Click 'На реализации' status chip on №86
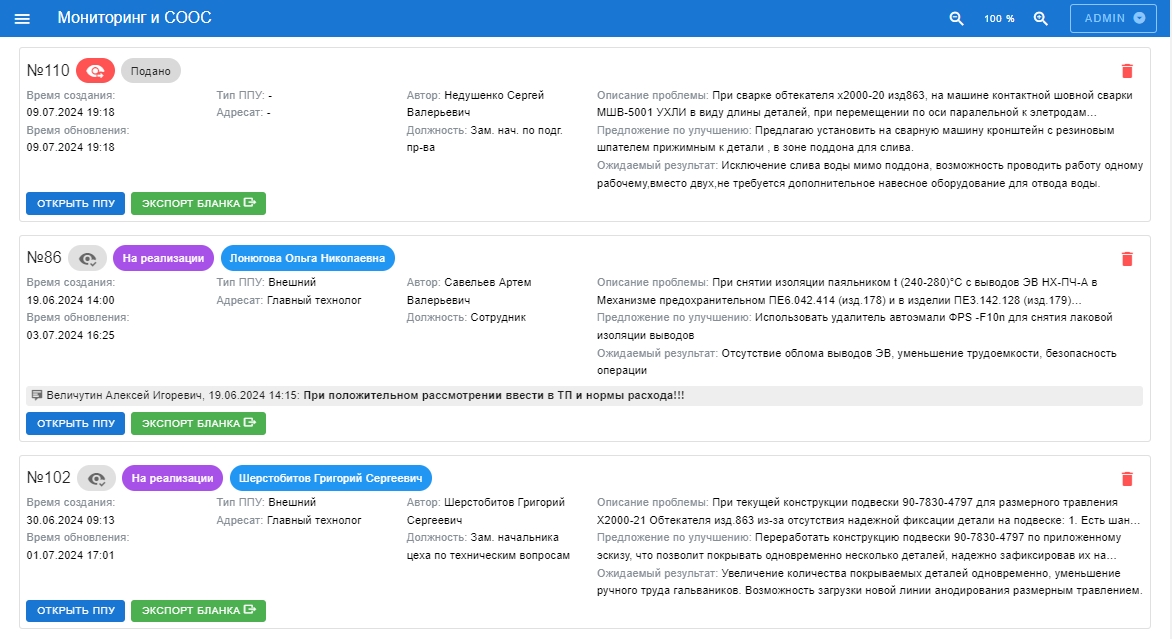 coord(163,259)
